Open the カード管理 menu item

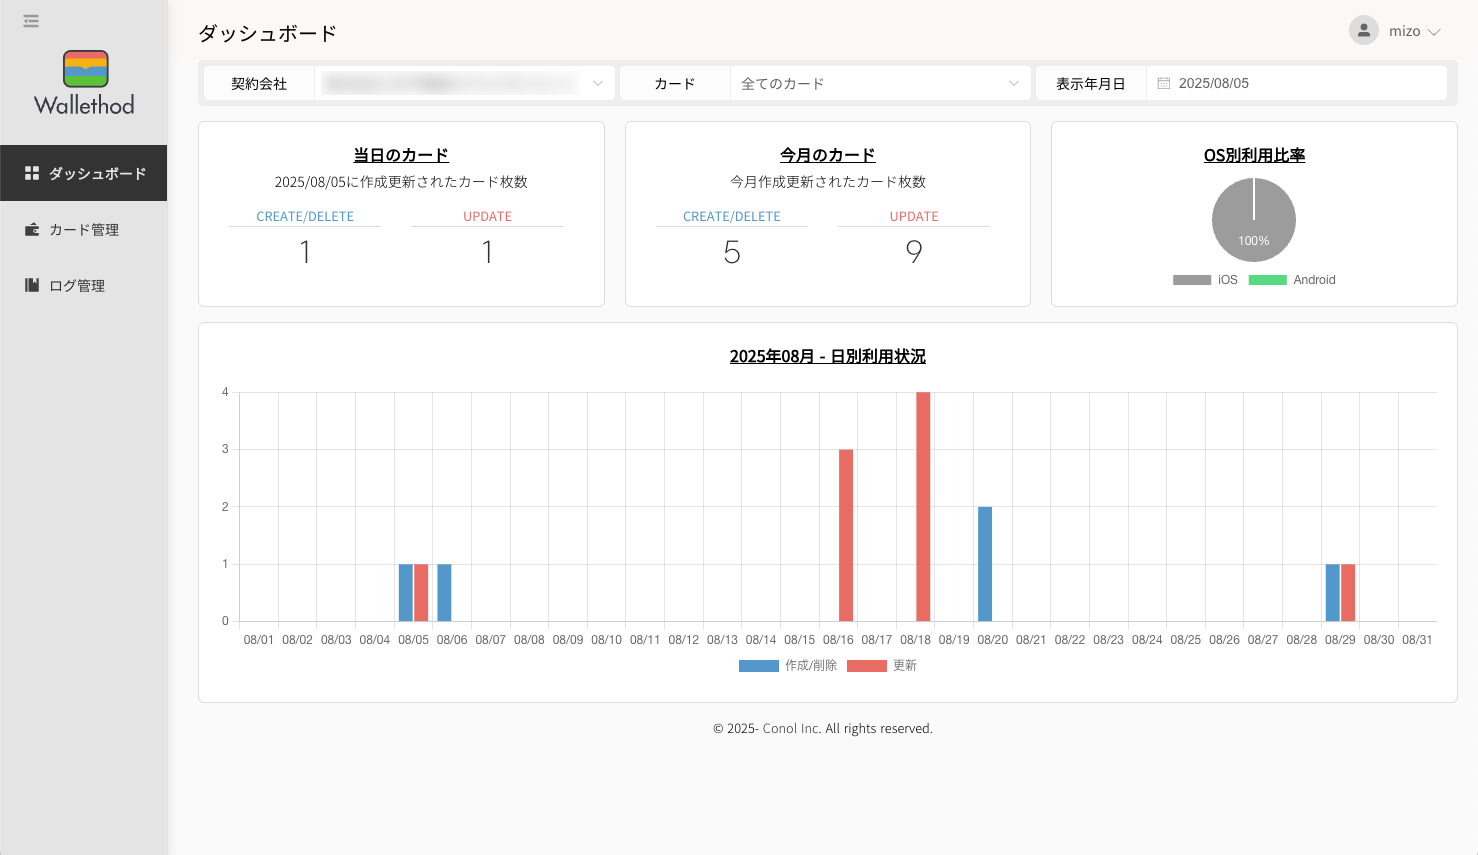click(84, 229)
